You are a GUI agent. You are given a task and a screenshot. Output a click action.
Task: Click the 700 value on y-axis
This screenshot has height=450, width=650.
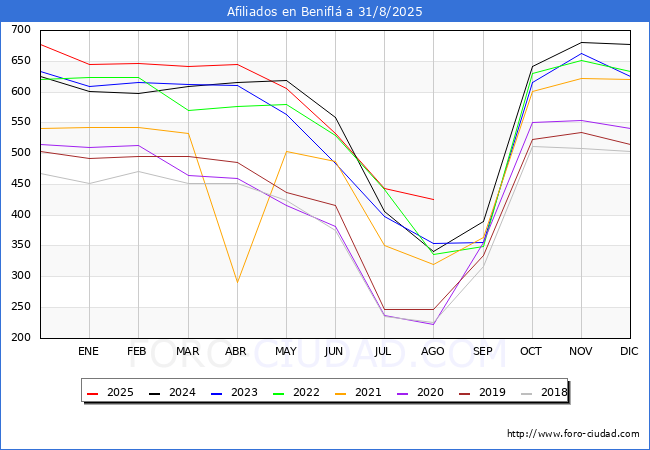19,30
